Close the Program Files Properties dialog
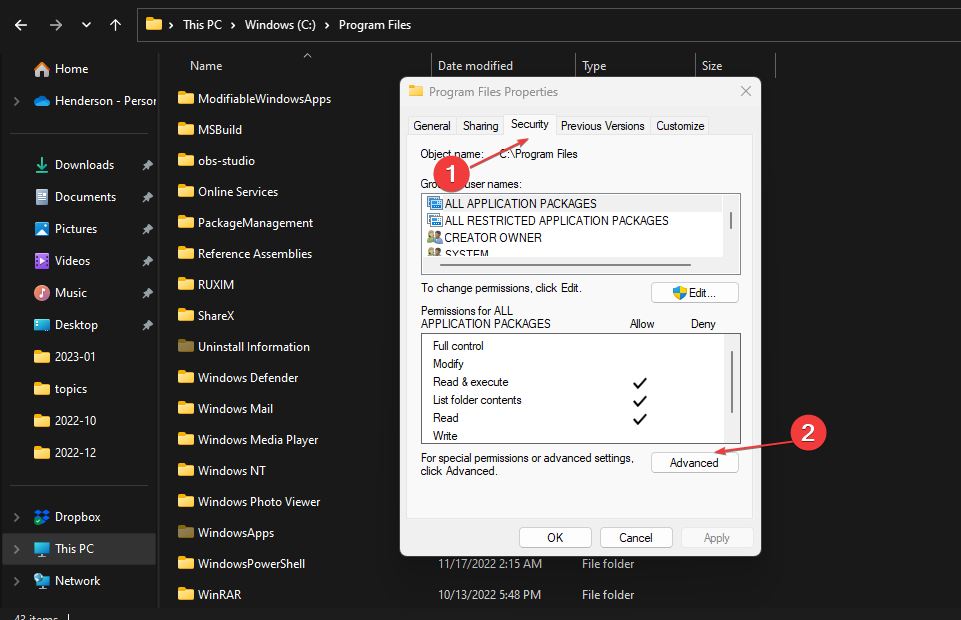This screenshot has width=961, height=620. tap(746, 91)
